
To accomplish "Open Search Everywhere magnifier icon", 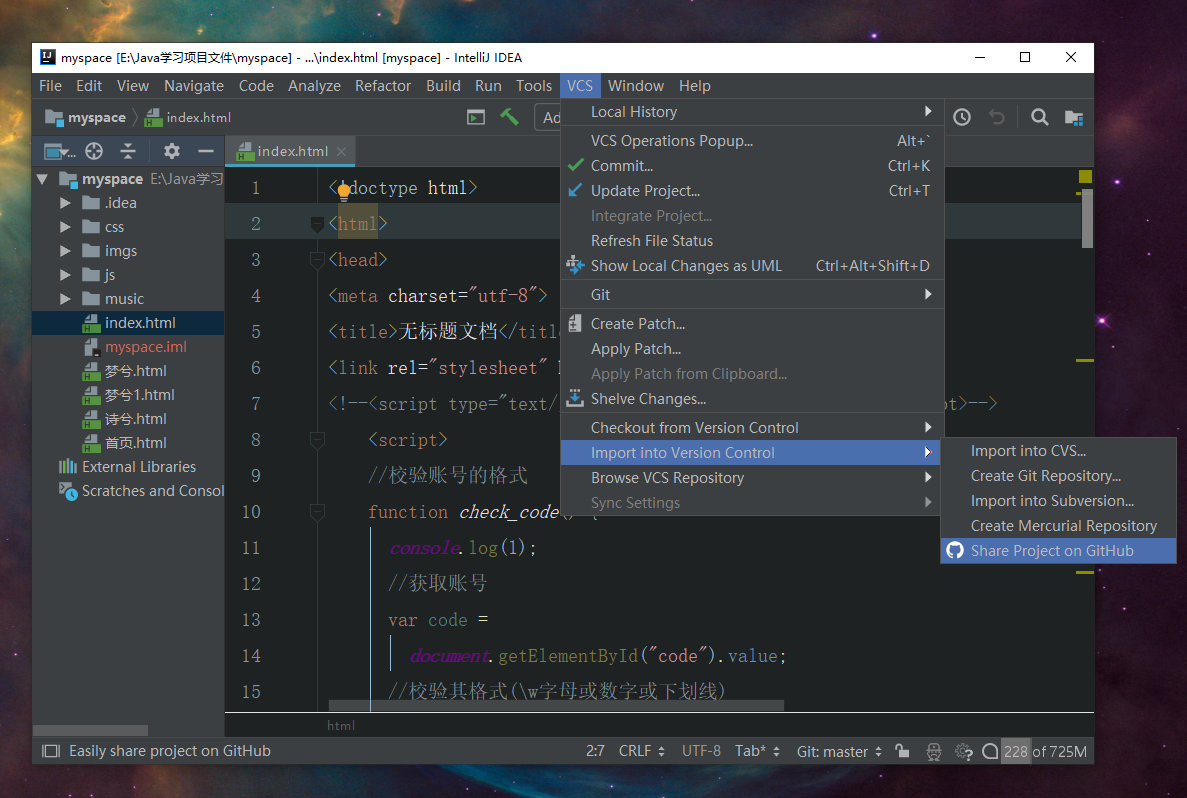I will 1040,117.
